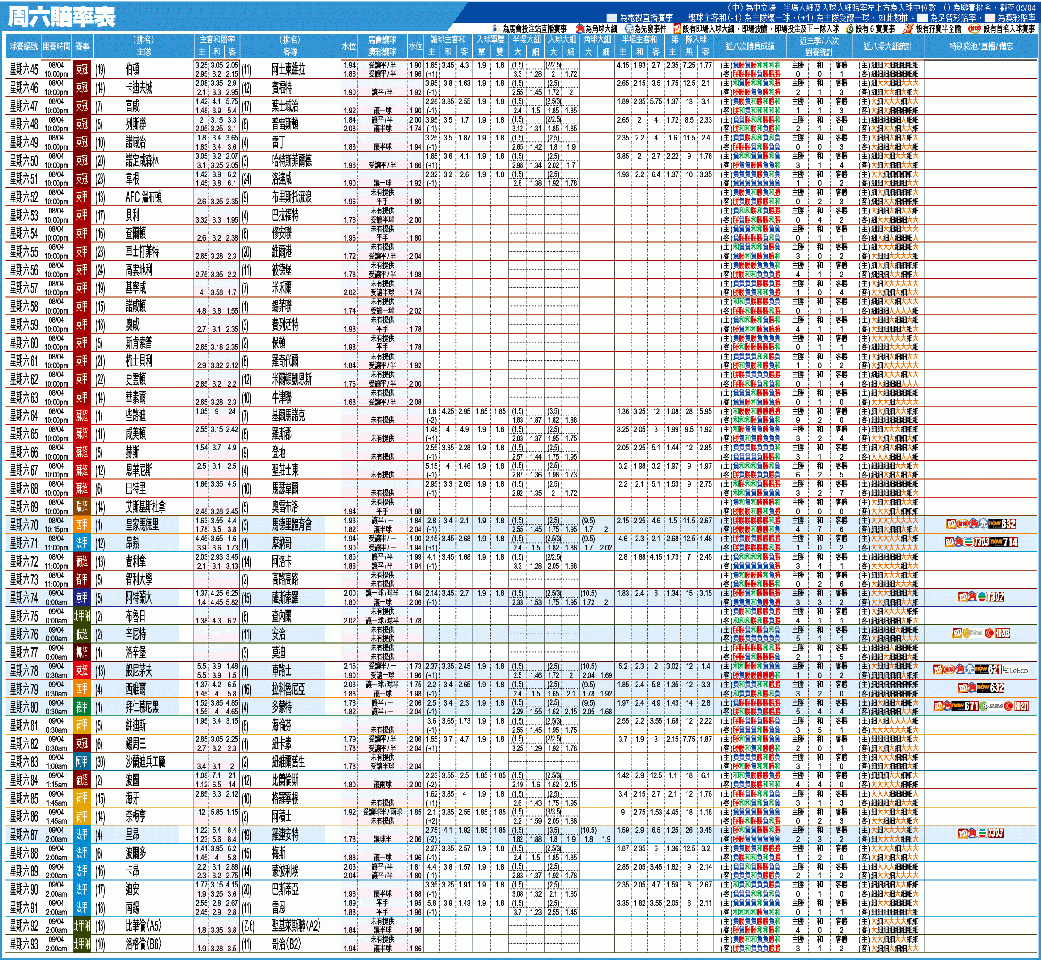Click the red oval 首名入球 legend icon
The width and height of the screenshot is (1041, 960).
[974, 29]
